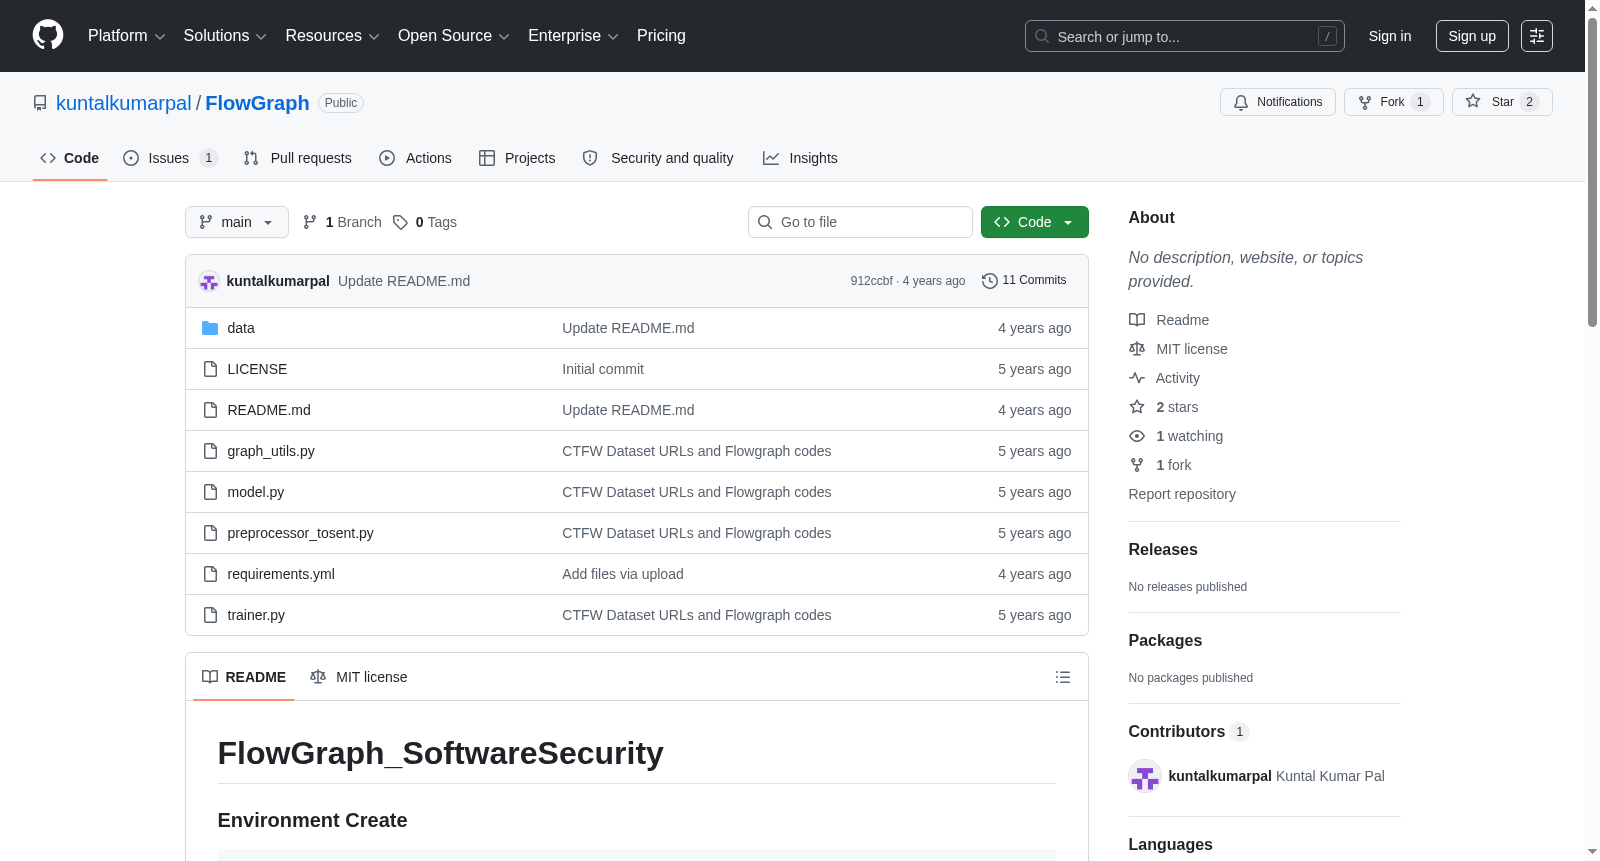Open the 11 Commits history
The image size is (1600, 861).
[1024, 280]
